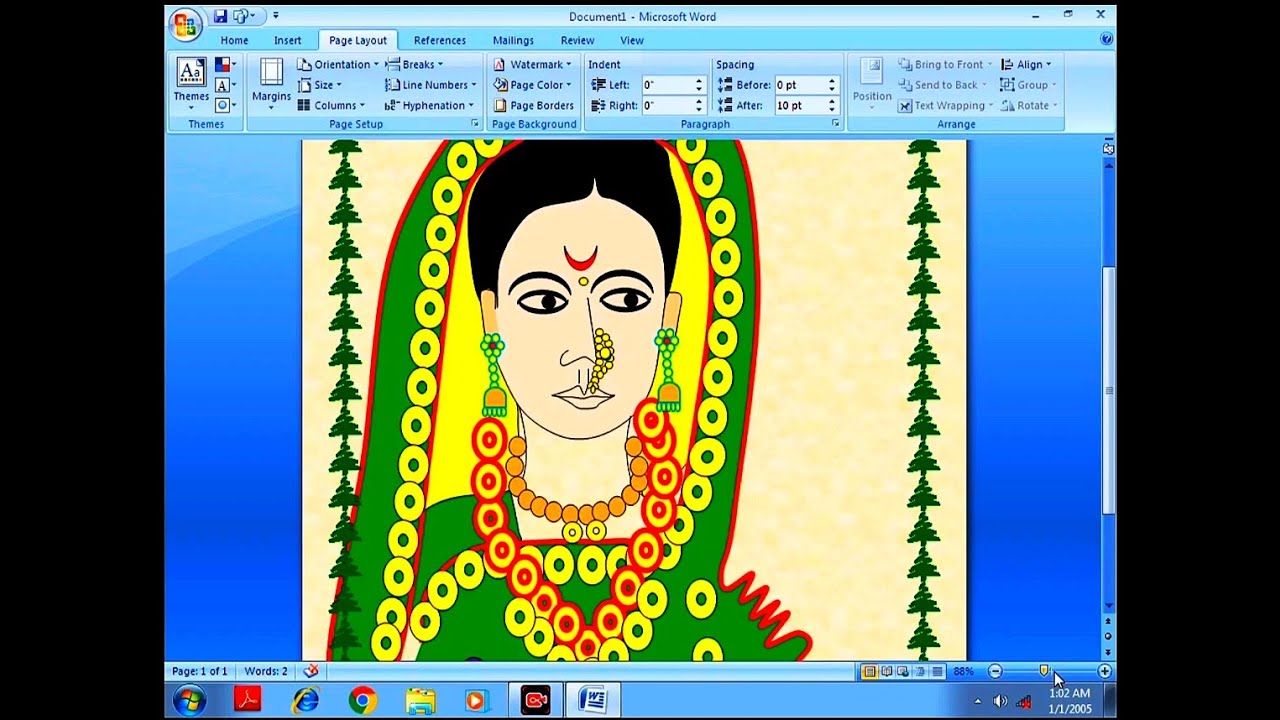This screenshot has width=1280, height=720.
Task: Click the 88% zoom level button
Action: [x=964, y=671]
